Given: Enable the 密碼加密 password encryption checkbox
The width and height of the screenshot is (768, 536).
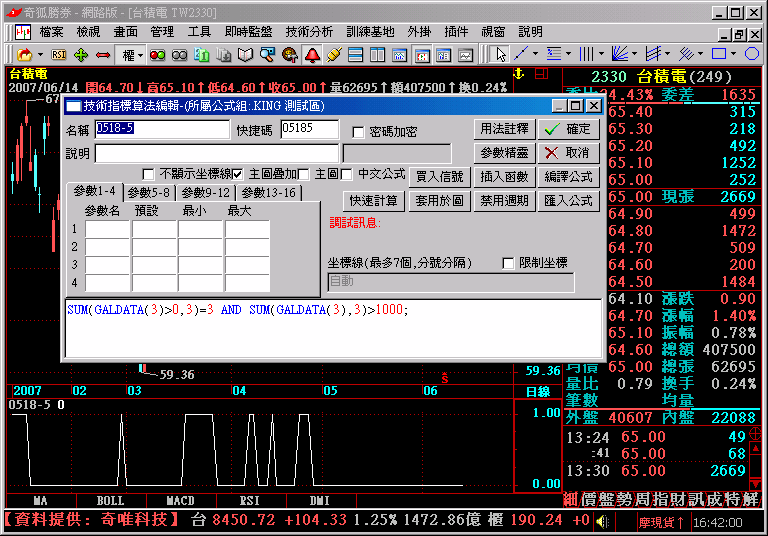Looking at the screenshot, I should coord(359,132).
